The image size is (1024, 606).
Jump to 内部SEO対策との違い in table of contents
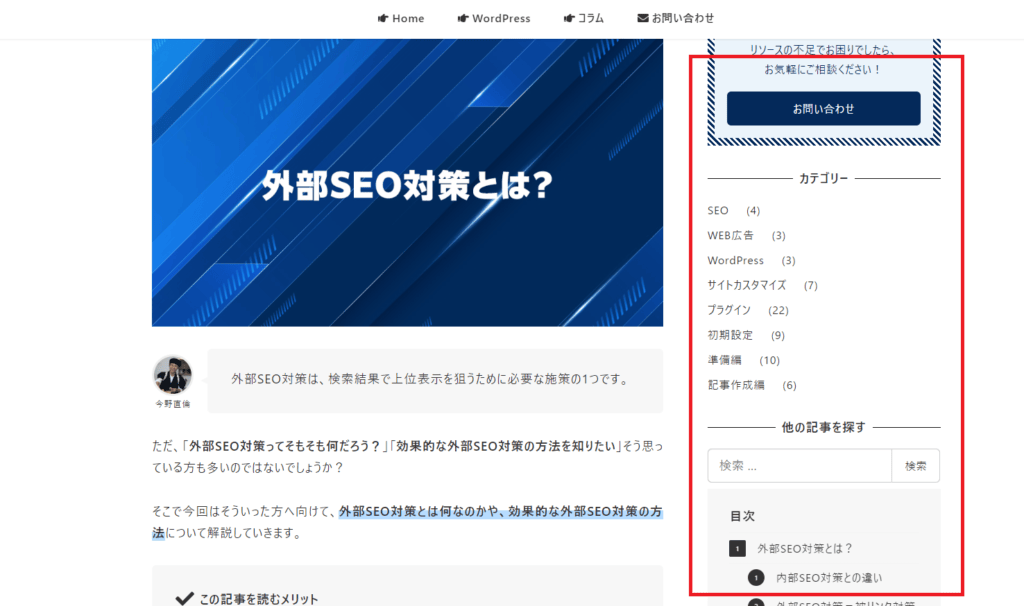829,578
